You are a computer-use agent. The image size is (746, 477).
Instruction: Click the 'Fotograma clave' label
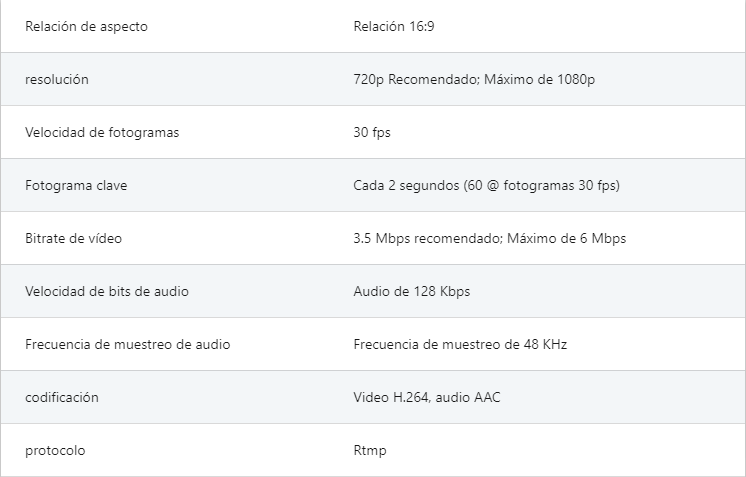coord(76,185)
